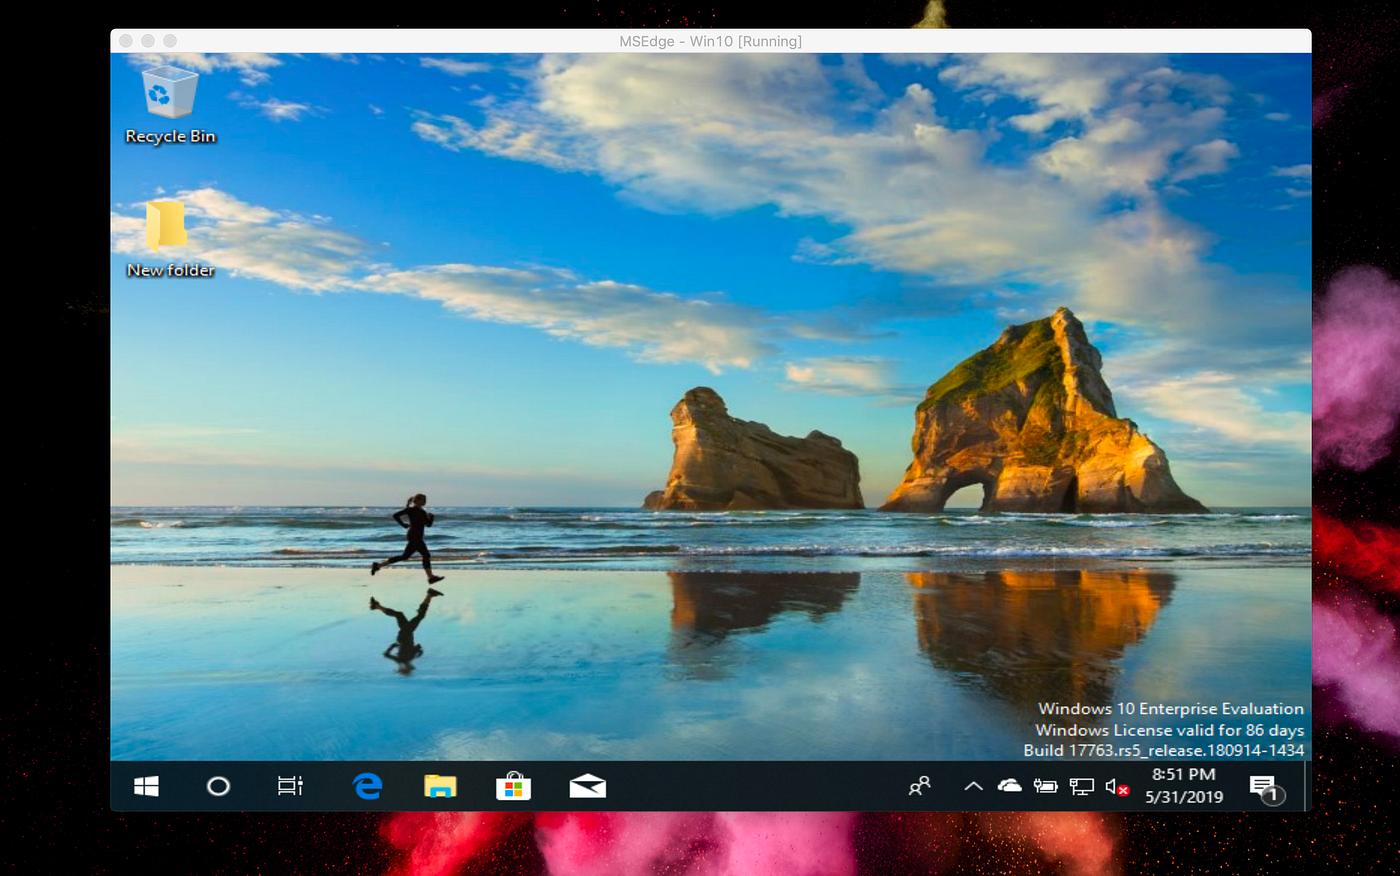Launch Microsoft Store from taskbar
The image size is (1400, 876).
pyautogui.click(x=513, y=786)
